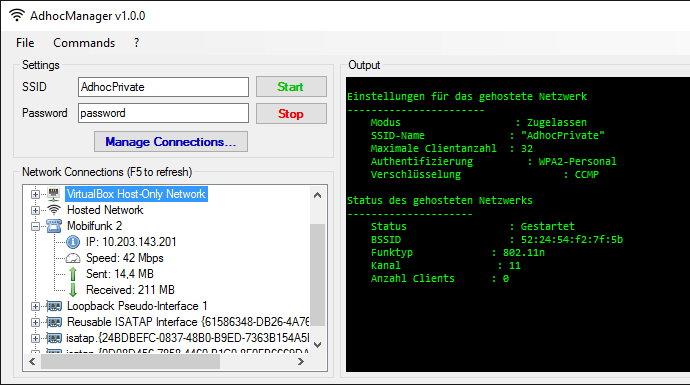
Task: Click the green Sent arrow icon
Action: pyautogui.click(x=73, y=274)
